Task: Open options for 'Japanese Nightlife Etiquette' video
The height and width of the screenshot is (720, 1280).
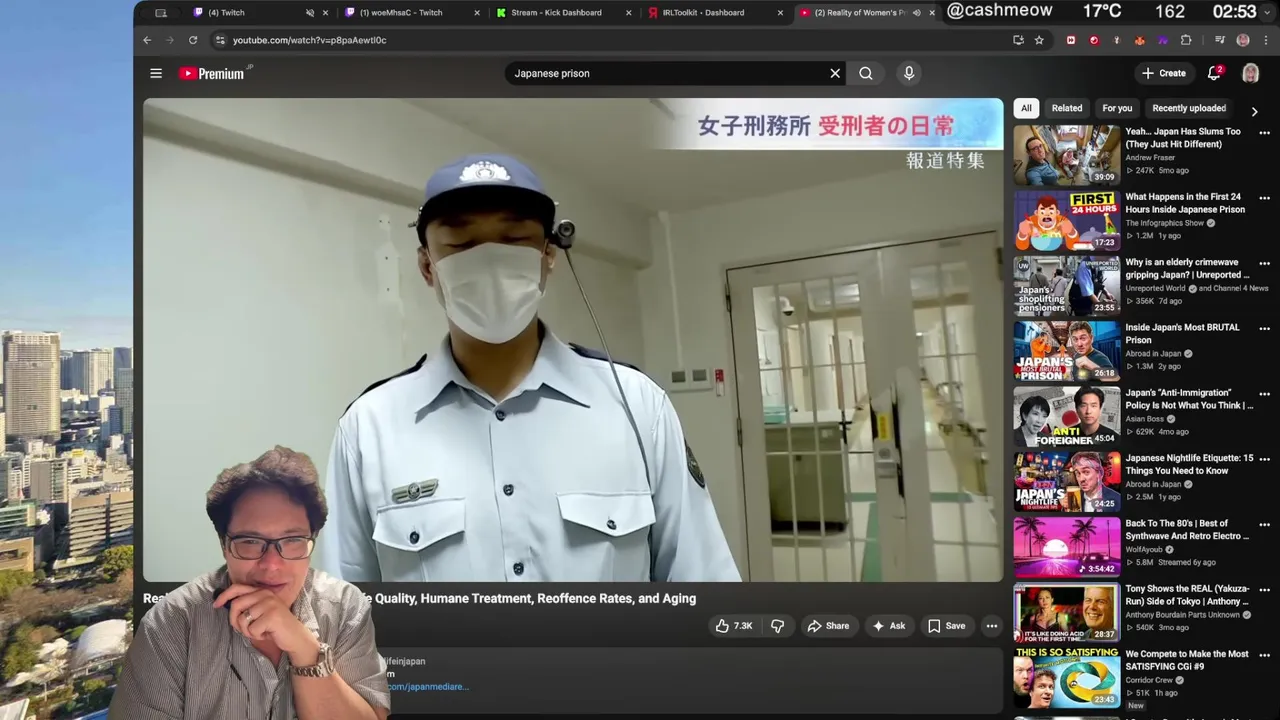Action: point(1264,459)
